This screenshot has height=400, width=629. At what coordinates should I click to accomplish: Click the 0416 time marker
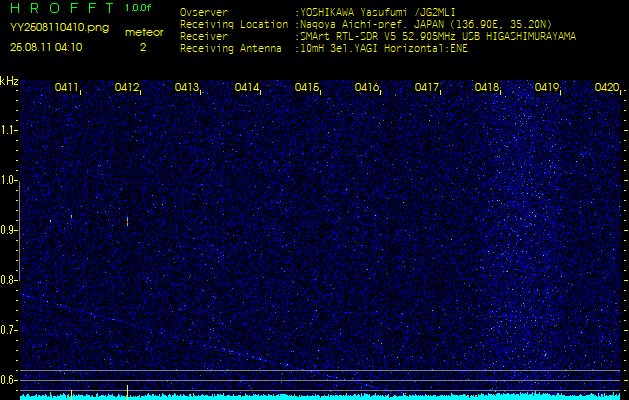(367, 87)
